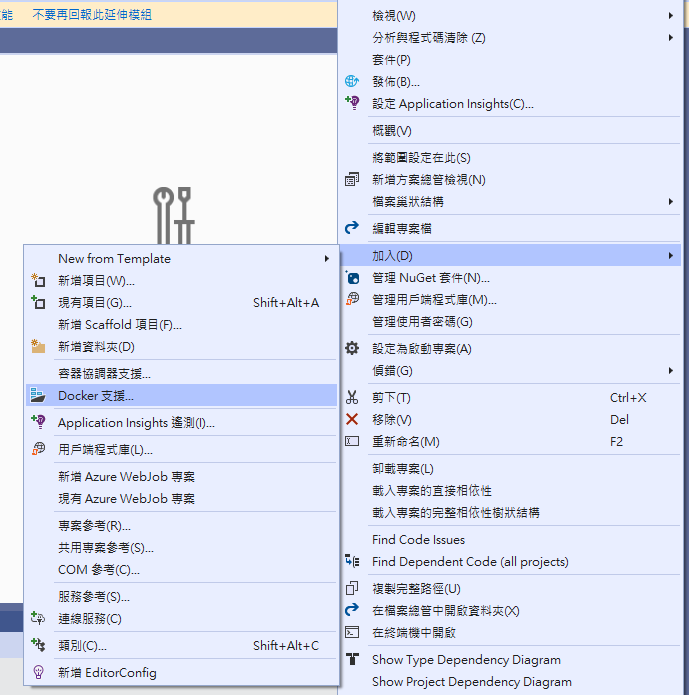Click the NuGet package manager icon

click(x=352, y=277)
